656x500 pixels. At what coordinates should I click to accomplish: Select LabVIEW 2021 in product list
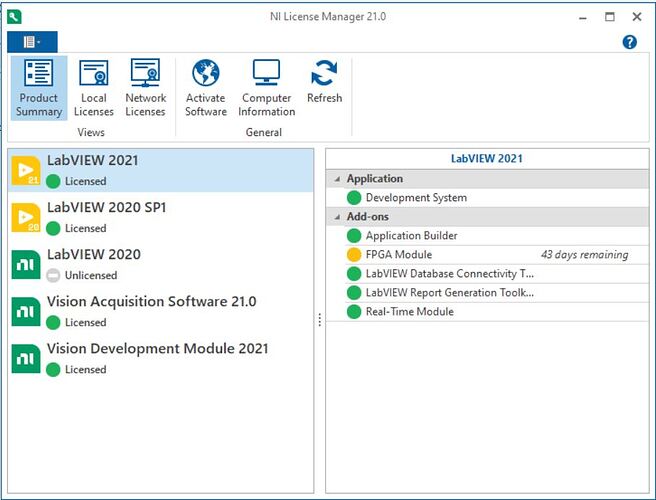pyautogui.click(x=161, y=171)
